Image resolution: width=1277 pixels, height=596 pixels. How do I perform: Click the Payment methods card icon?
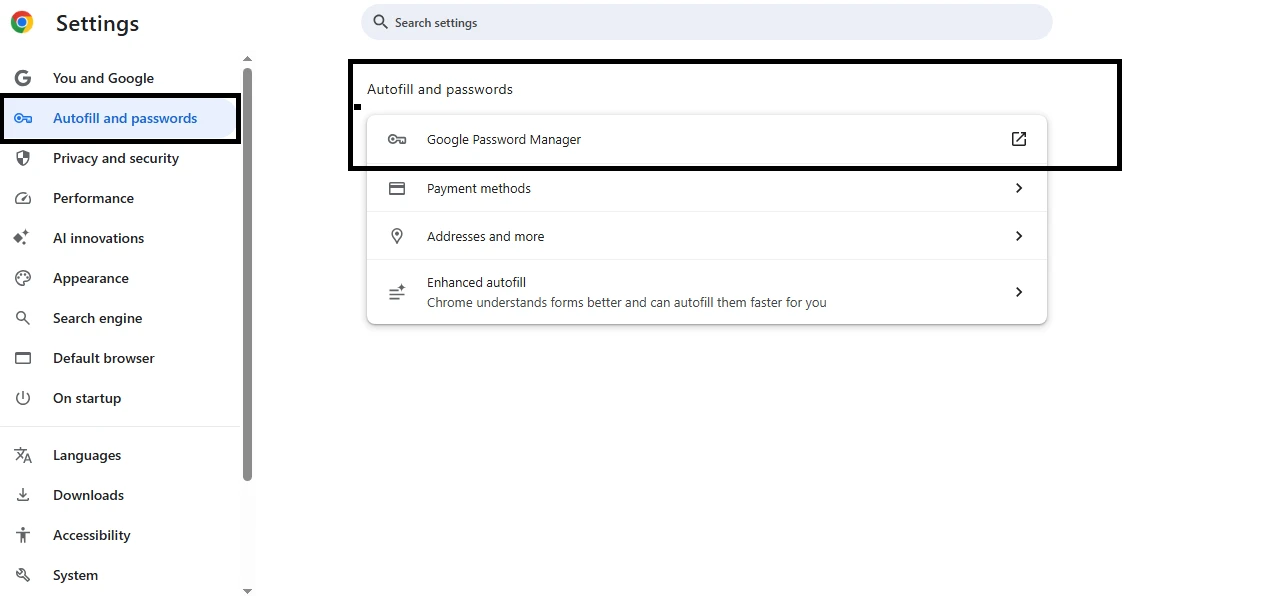[x=397, y=187]
